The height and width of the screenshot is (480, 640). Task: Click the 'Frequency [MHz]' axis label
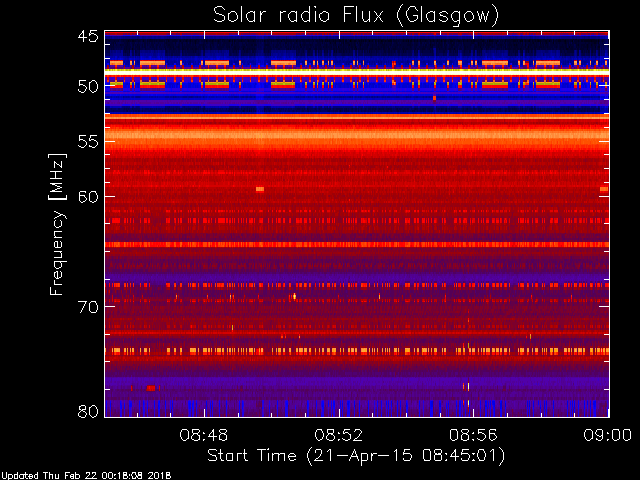pyautogui.click(x=57, y=224)
